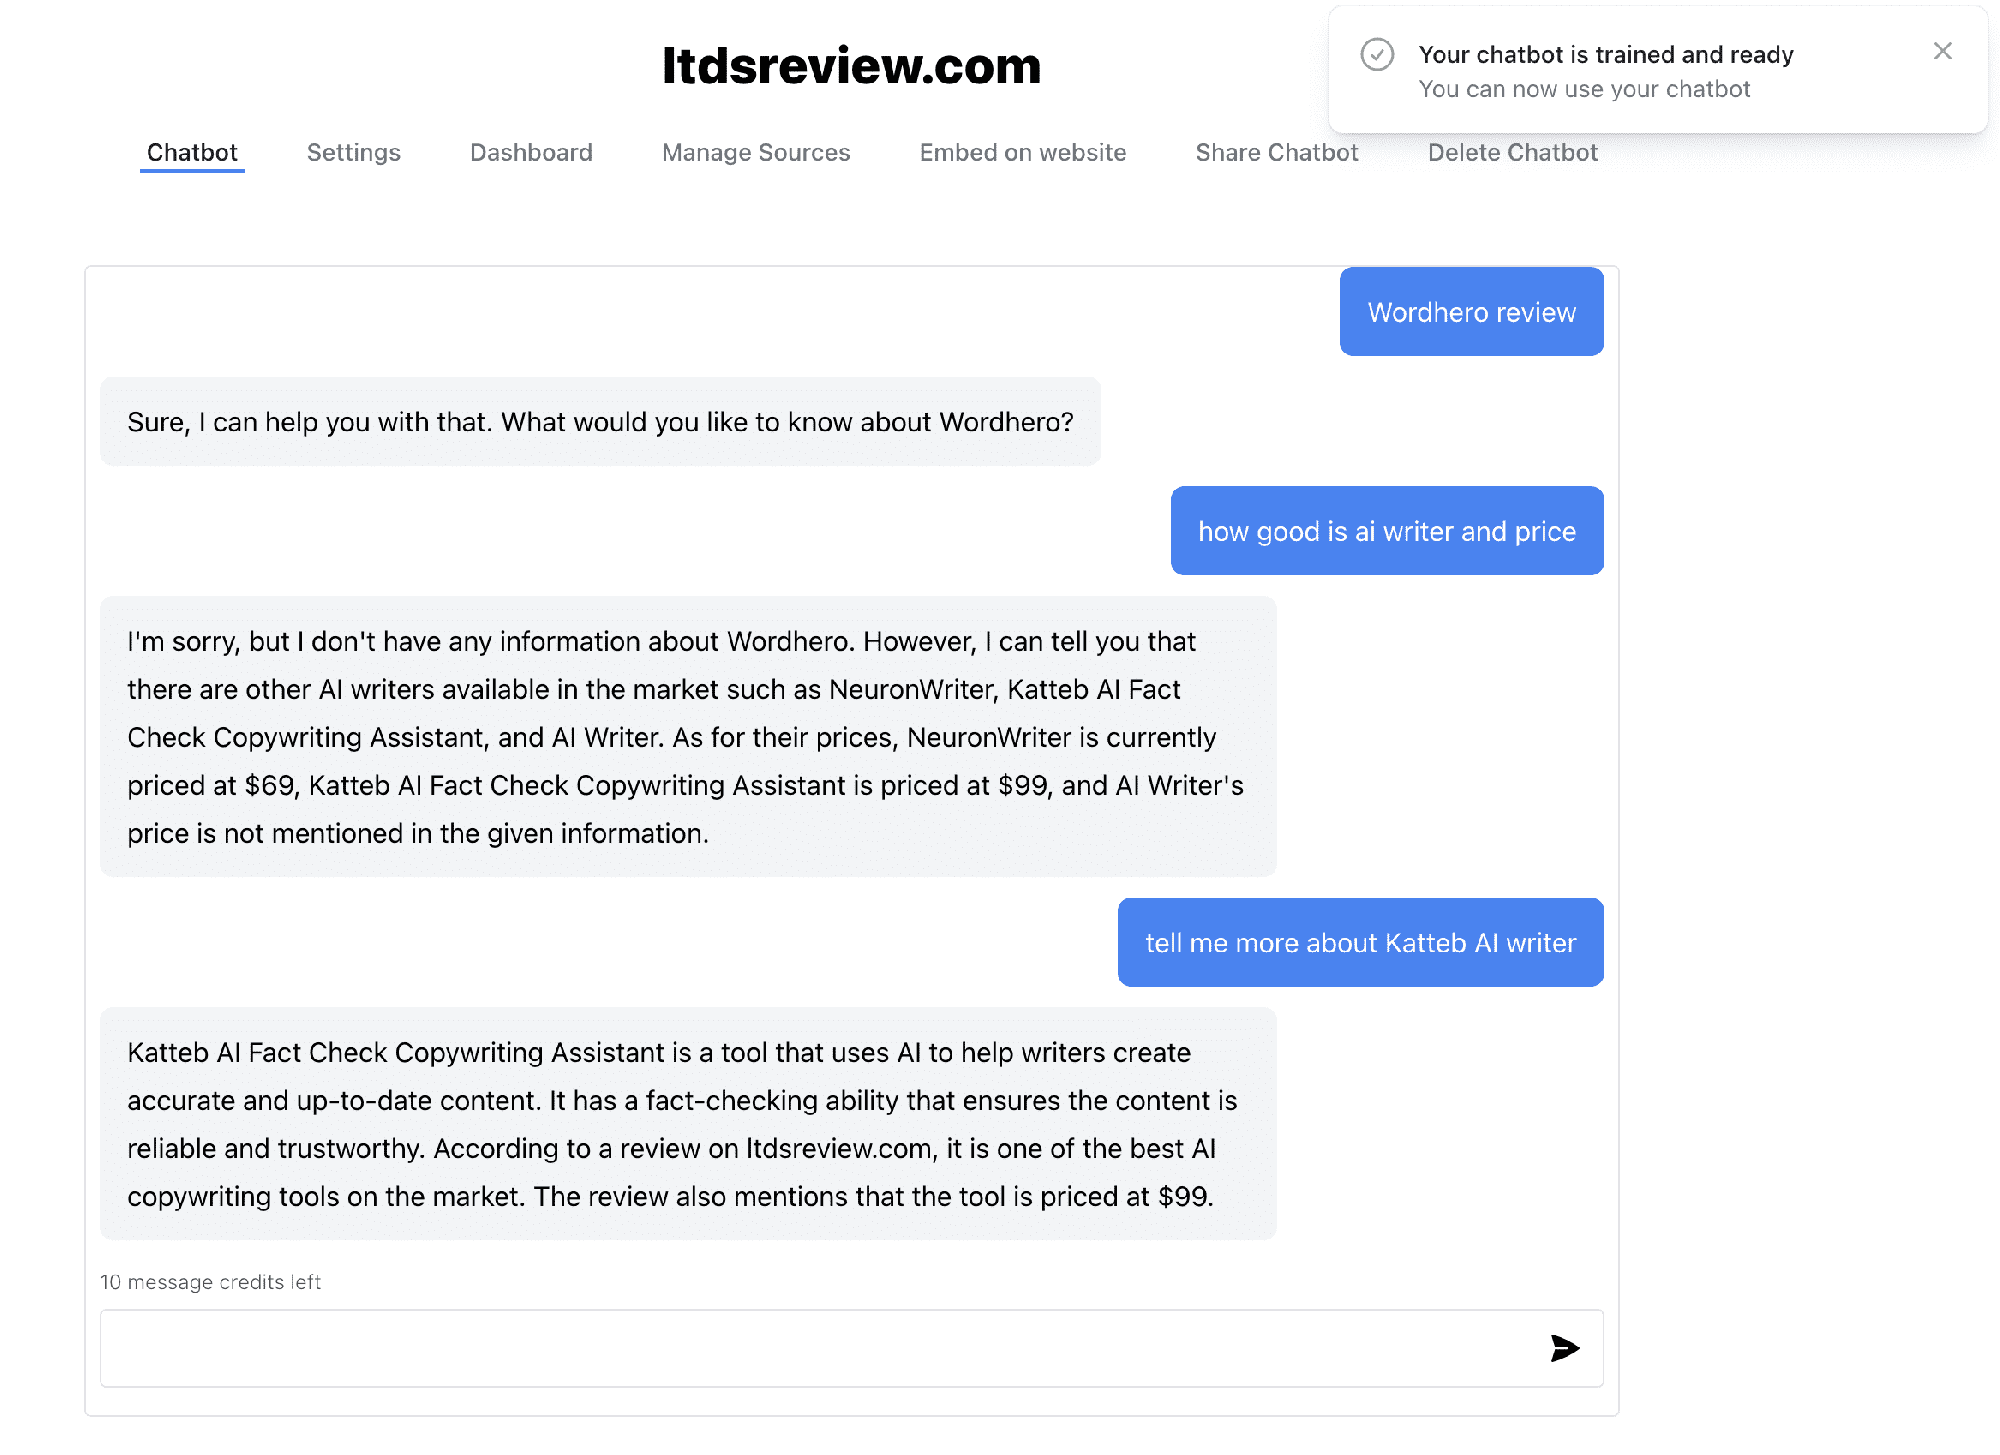Select Delete Chatbot
This screenshot has width=2000, height=1455.
(1513, 152)
